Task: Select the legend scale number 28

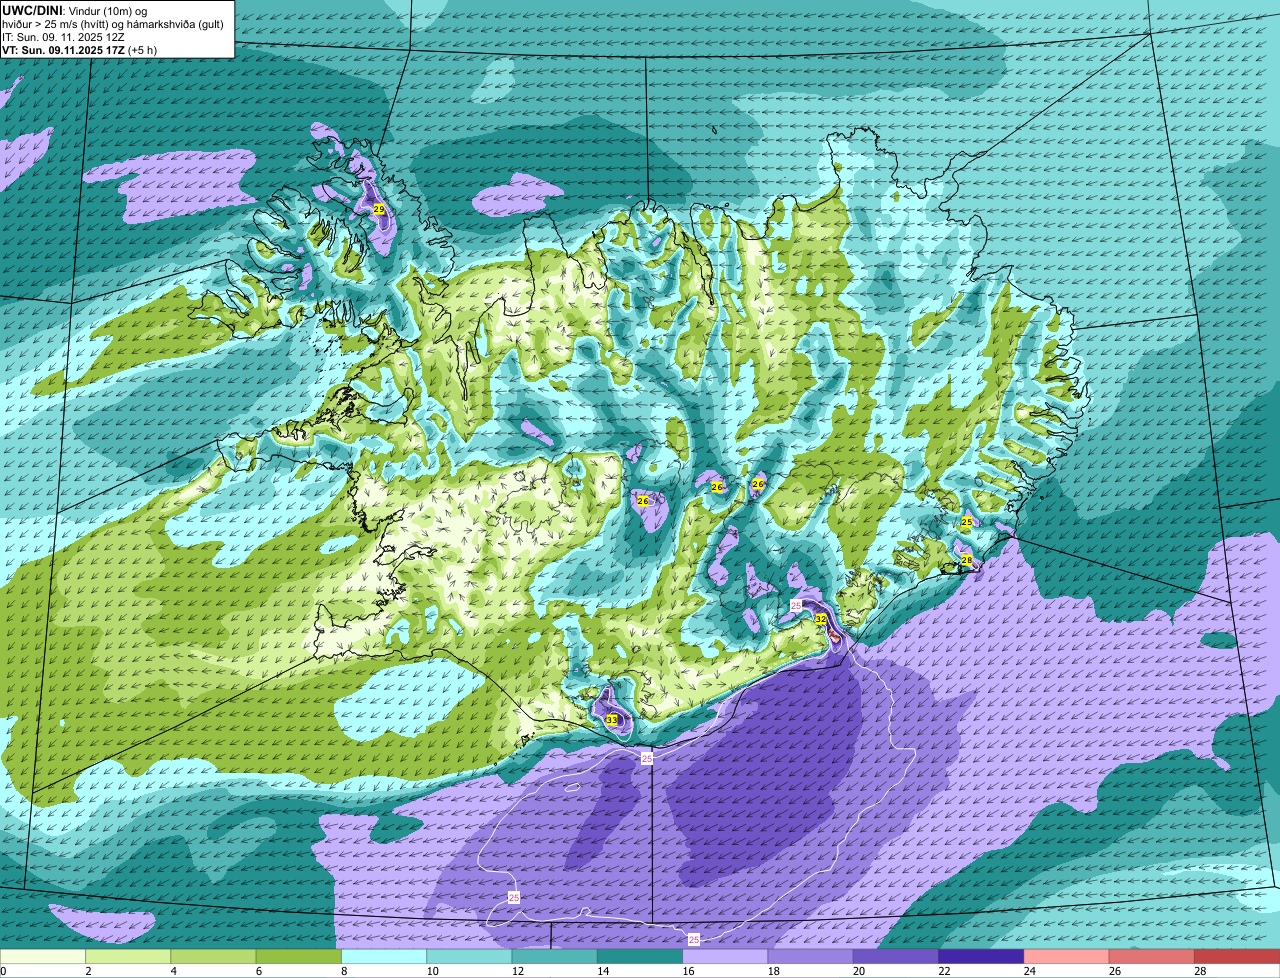Action: click(1199, 971)
